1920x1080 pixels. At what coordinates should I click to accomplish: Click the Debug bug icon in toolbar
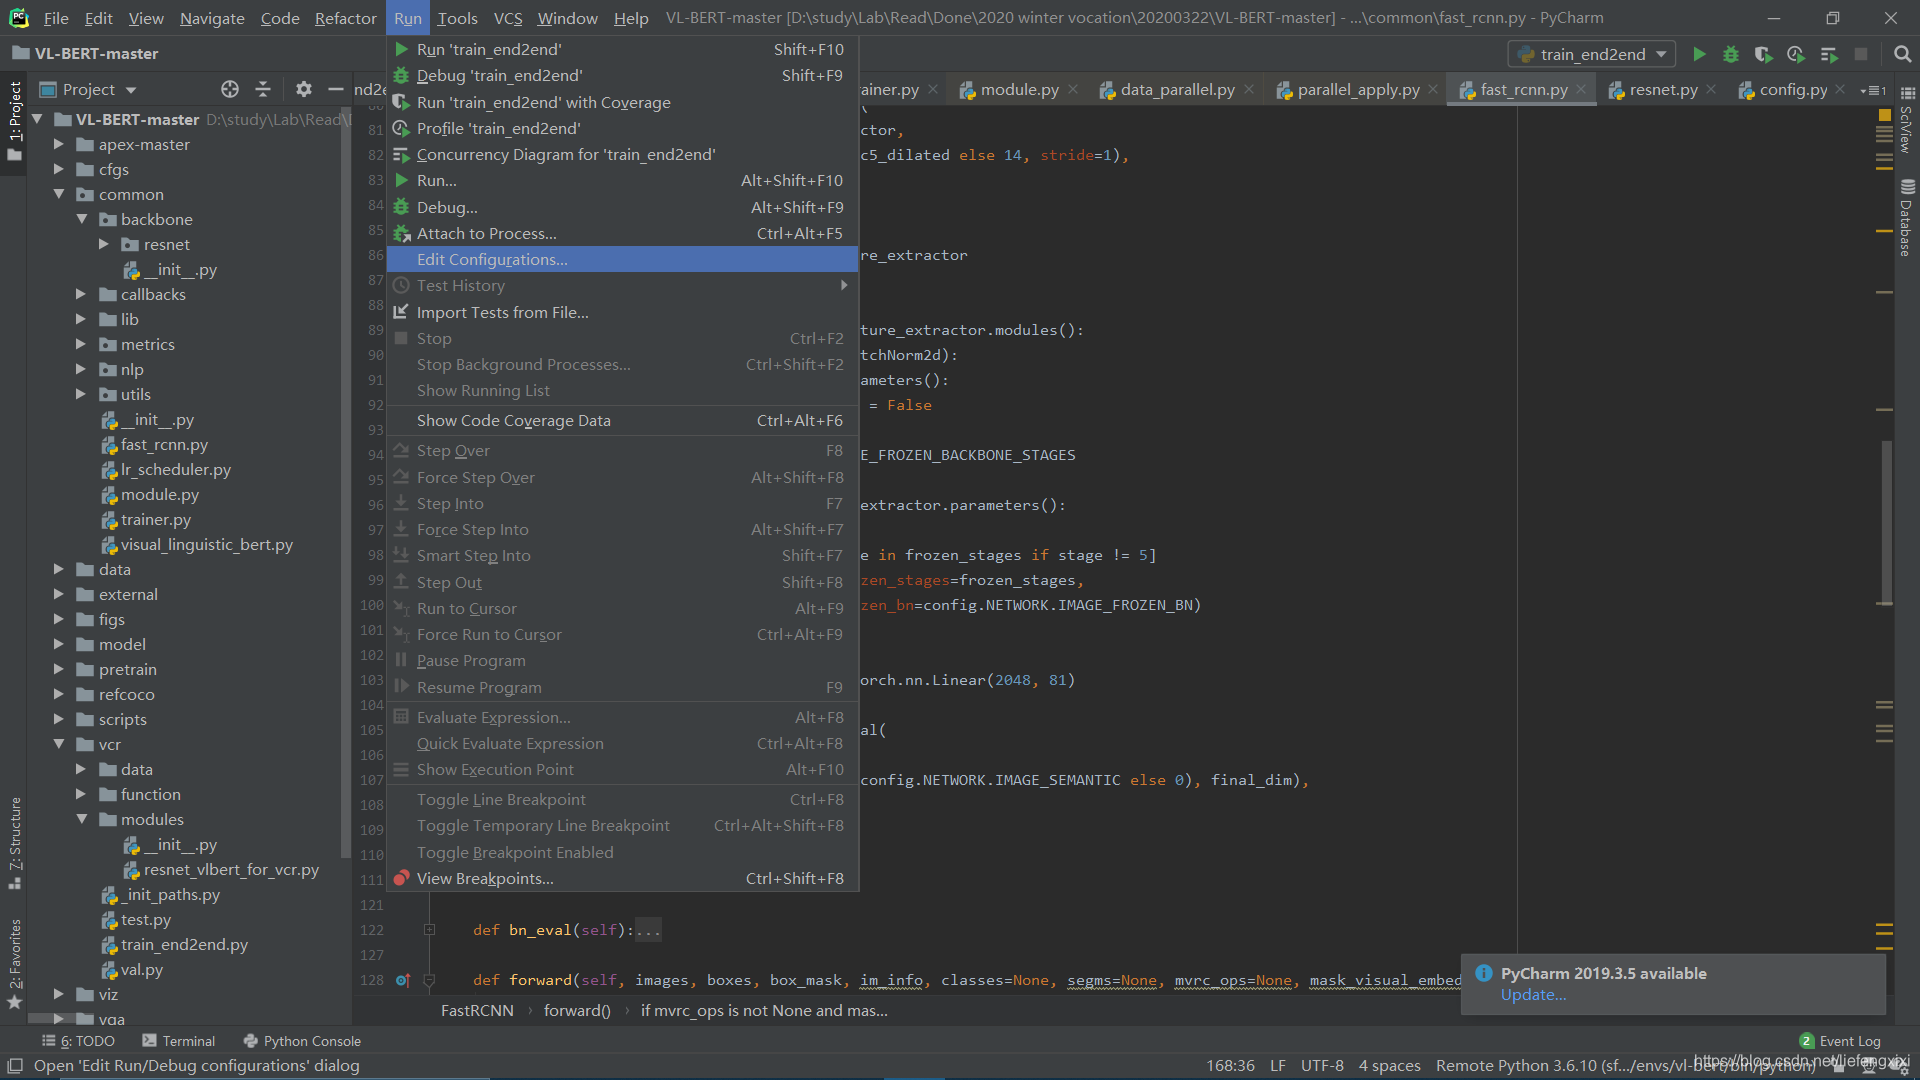point(1730,54)
